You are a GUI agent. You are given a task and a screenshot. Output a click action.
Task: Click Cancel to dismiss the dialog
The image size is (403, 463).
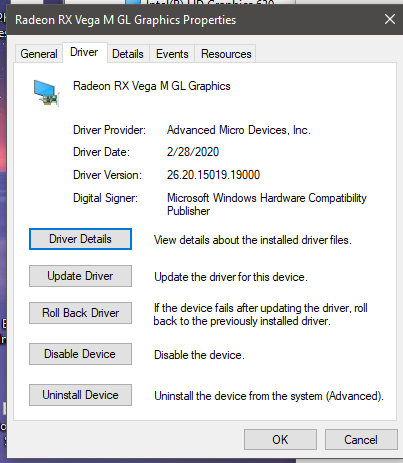(361, 440)
